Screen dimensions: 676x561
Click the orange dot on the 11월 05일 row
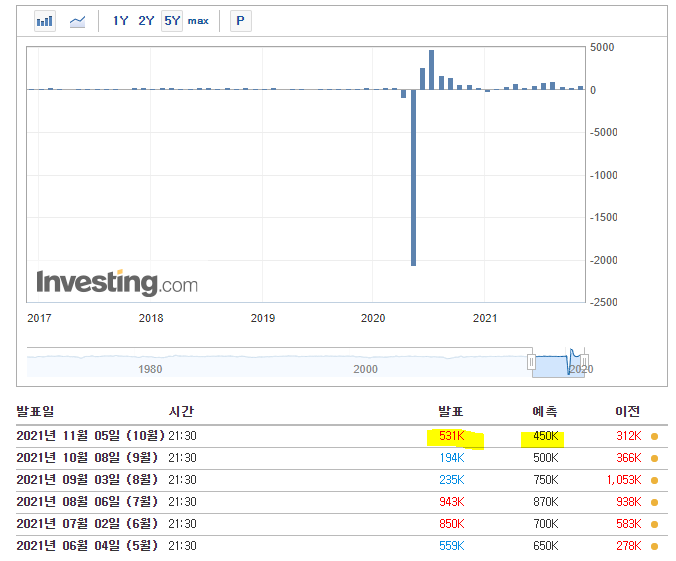coord(654,436)
